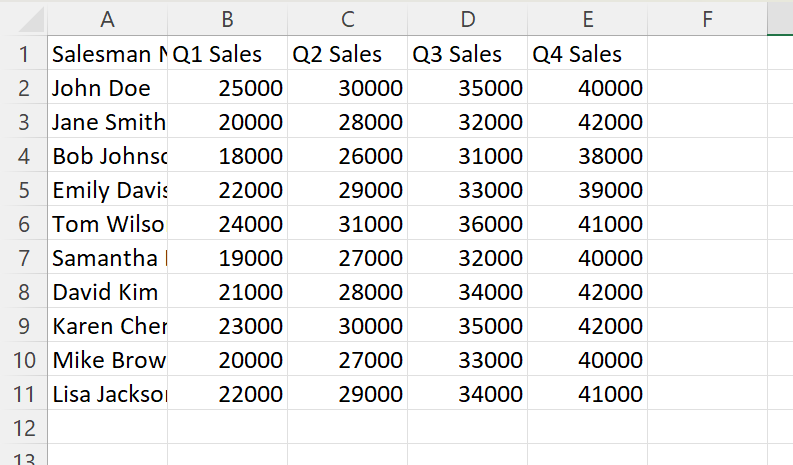
Task: Select Jane Smith's Q2 value 28000
Action: [347, 122]
